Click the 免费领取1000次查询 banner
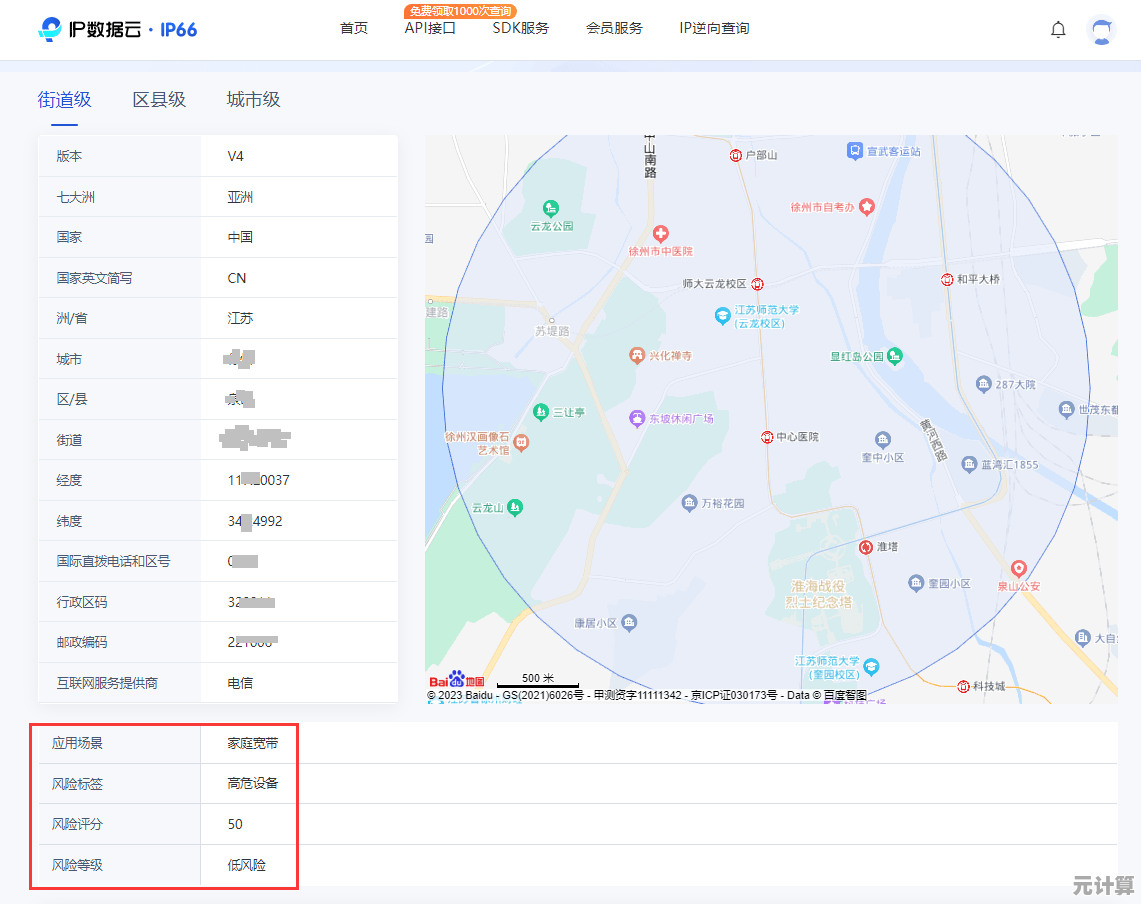This screenshot has width=1141, height=904. tap(462, 12)
